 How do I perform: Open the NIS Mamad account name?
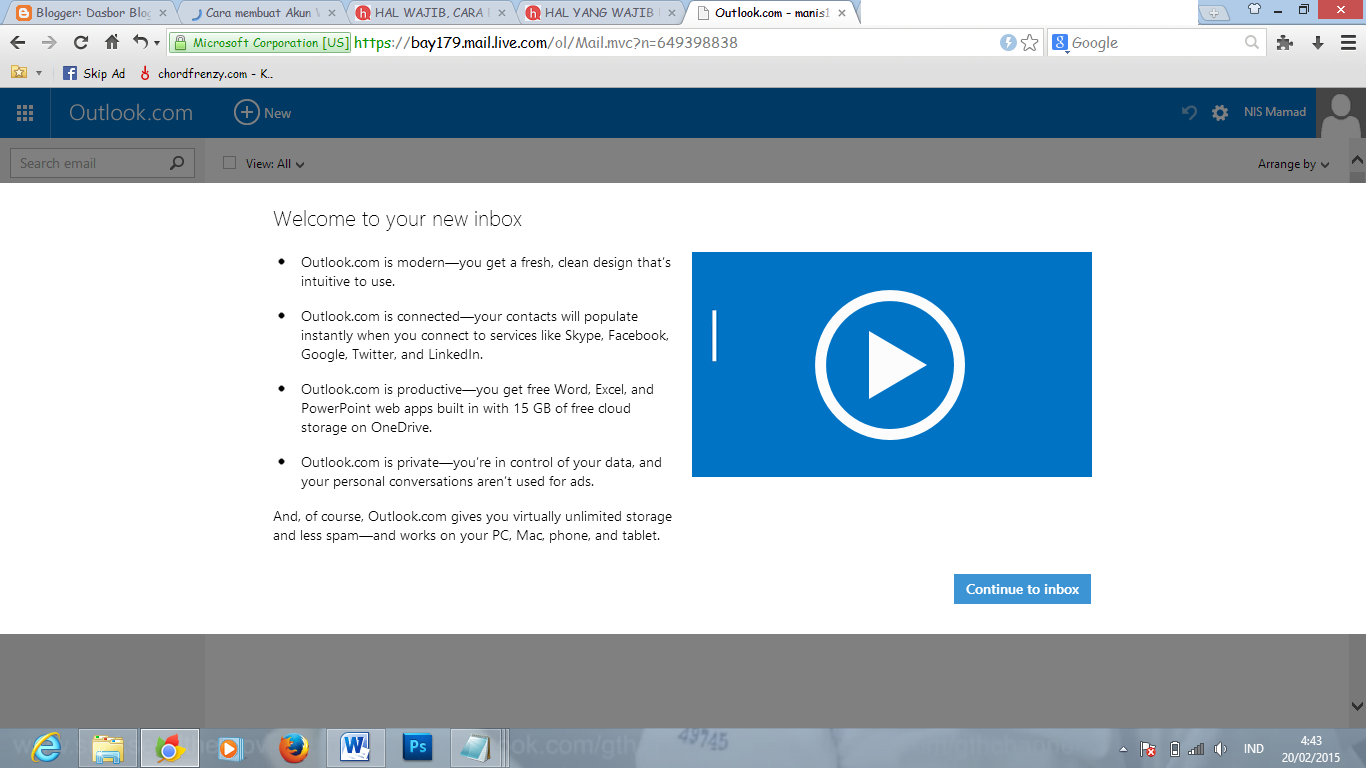1275,112
